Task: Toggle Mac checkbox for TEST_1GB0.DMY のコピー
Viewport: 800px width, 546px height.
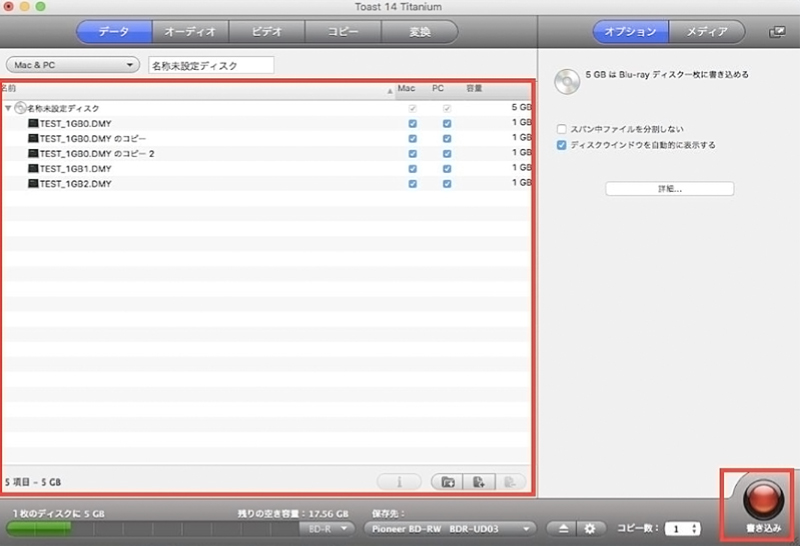Action: (x=412, y=138)
